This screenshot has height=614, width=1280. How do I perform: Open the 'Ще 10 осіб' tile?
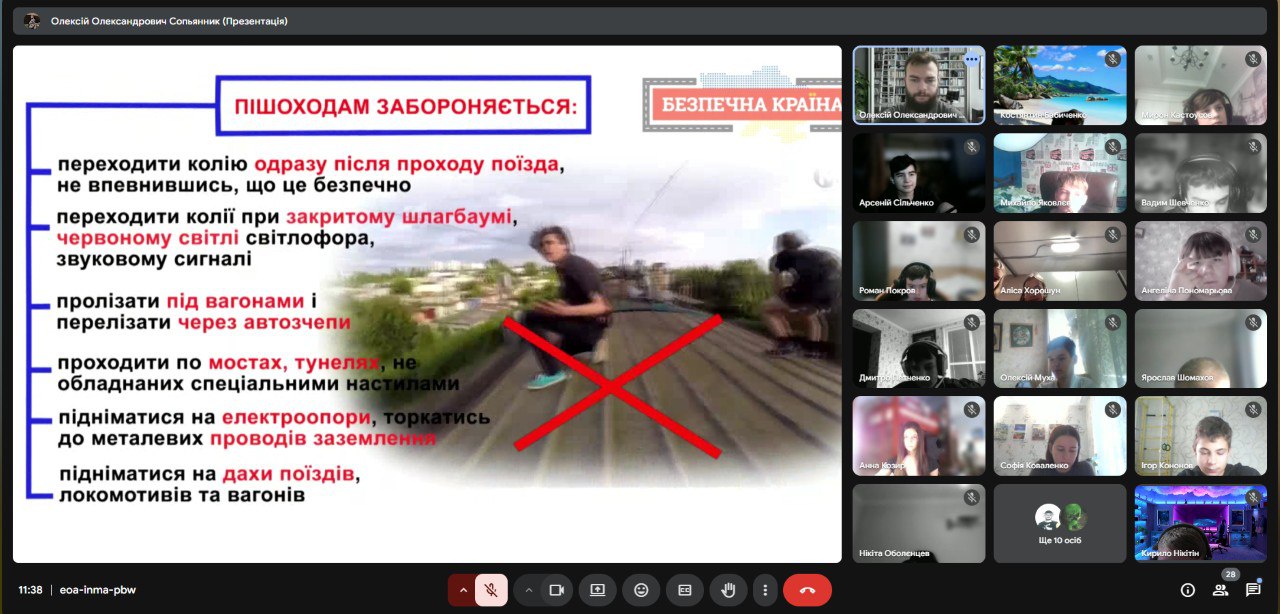click(x=1060, y=523)
